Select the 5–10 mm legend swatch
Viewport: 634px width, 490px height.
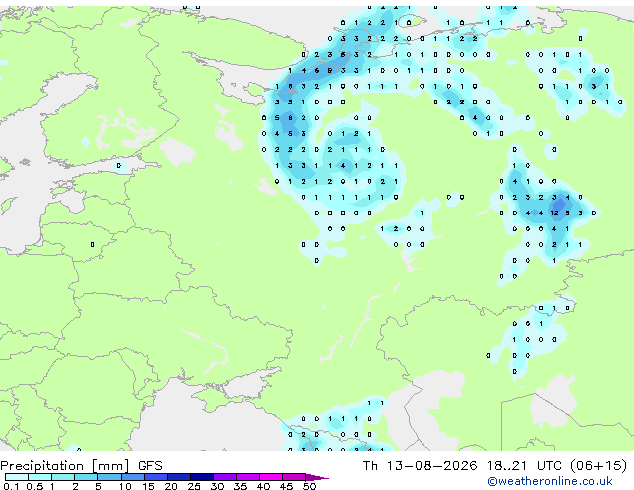[x=109, y=477]
